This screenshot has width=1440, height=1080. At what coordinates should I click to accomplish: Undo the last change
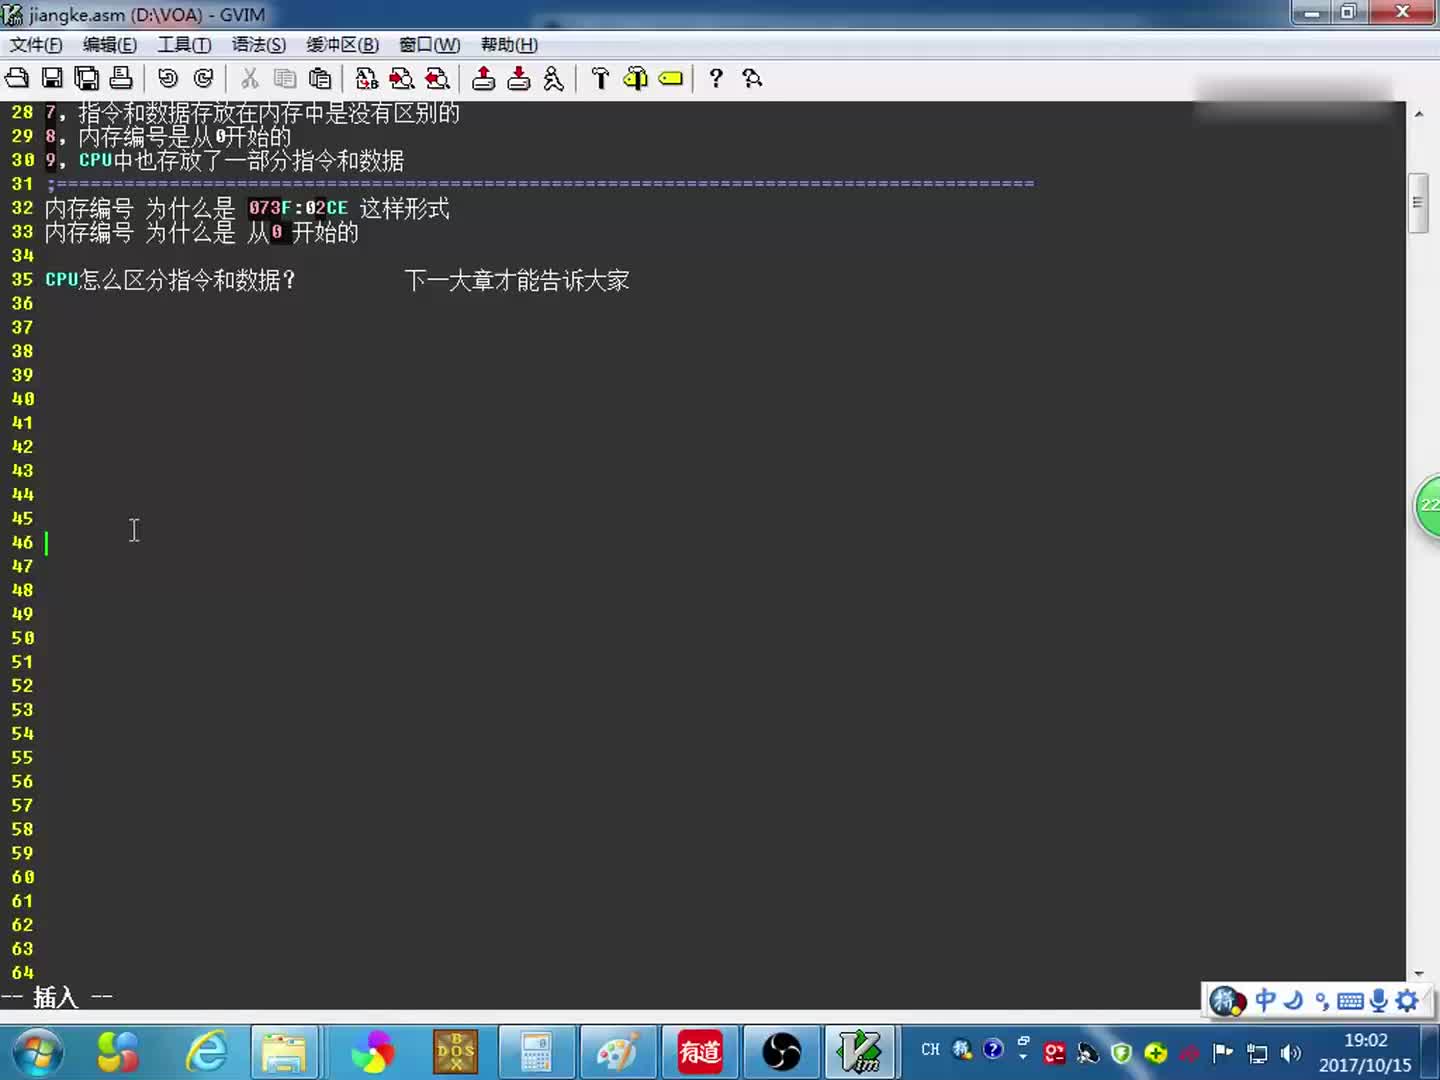[x=168, y=78]
